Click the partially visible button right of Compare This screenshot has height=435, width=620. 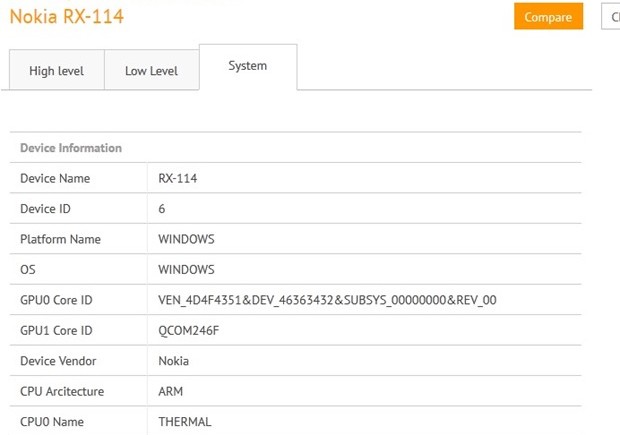(610, 17)
